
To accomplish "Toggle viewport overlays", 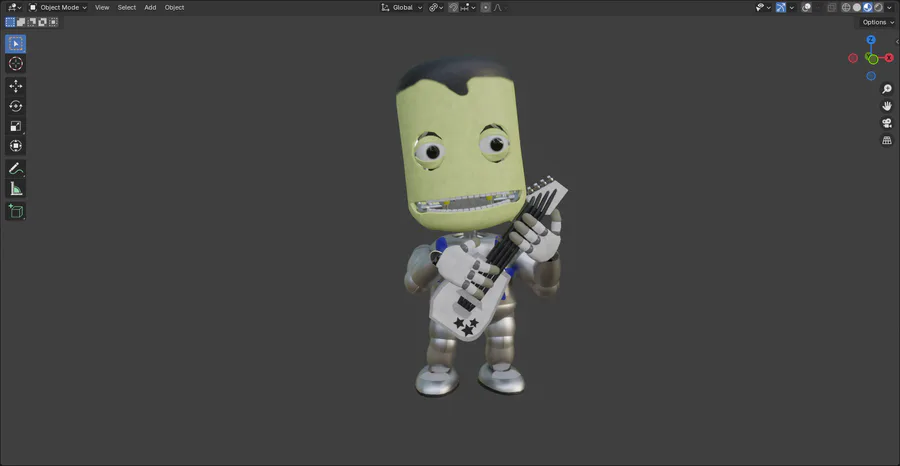I will [806, 7].
